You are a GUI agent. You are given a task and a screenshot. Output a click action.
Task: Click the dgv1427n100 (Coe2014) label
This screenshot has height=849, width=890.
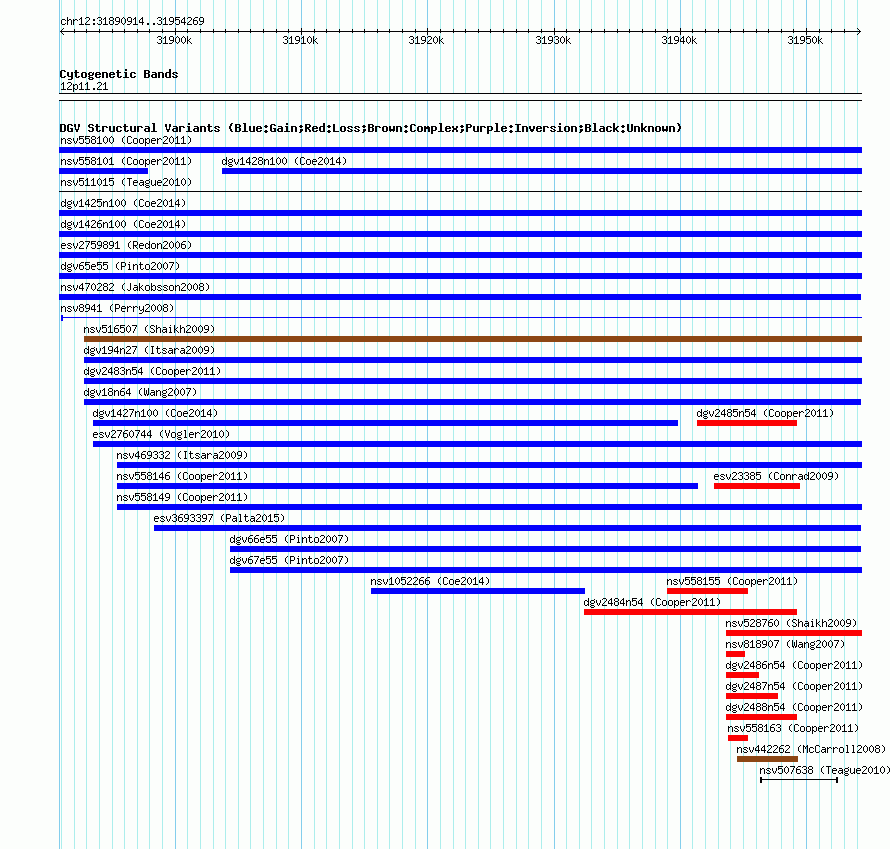coord(156,413)
